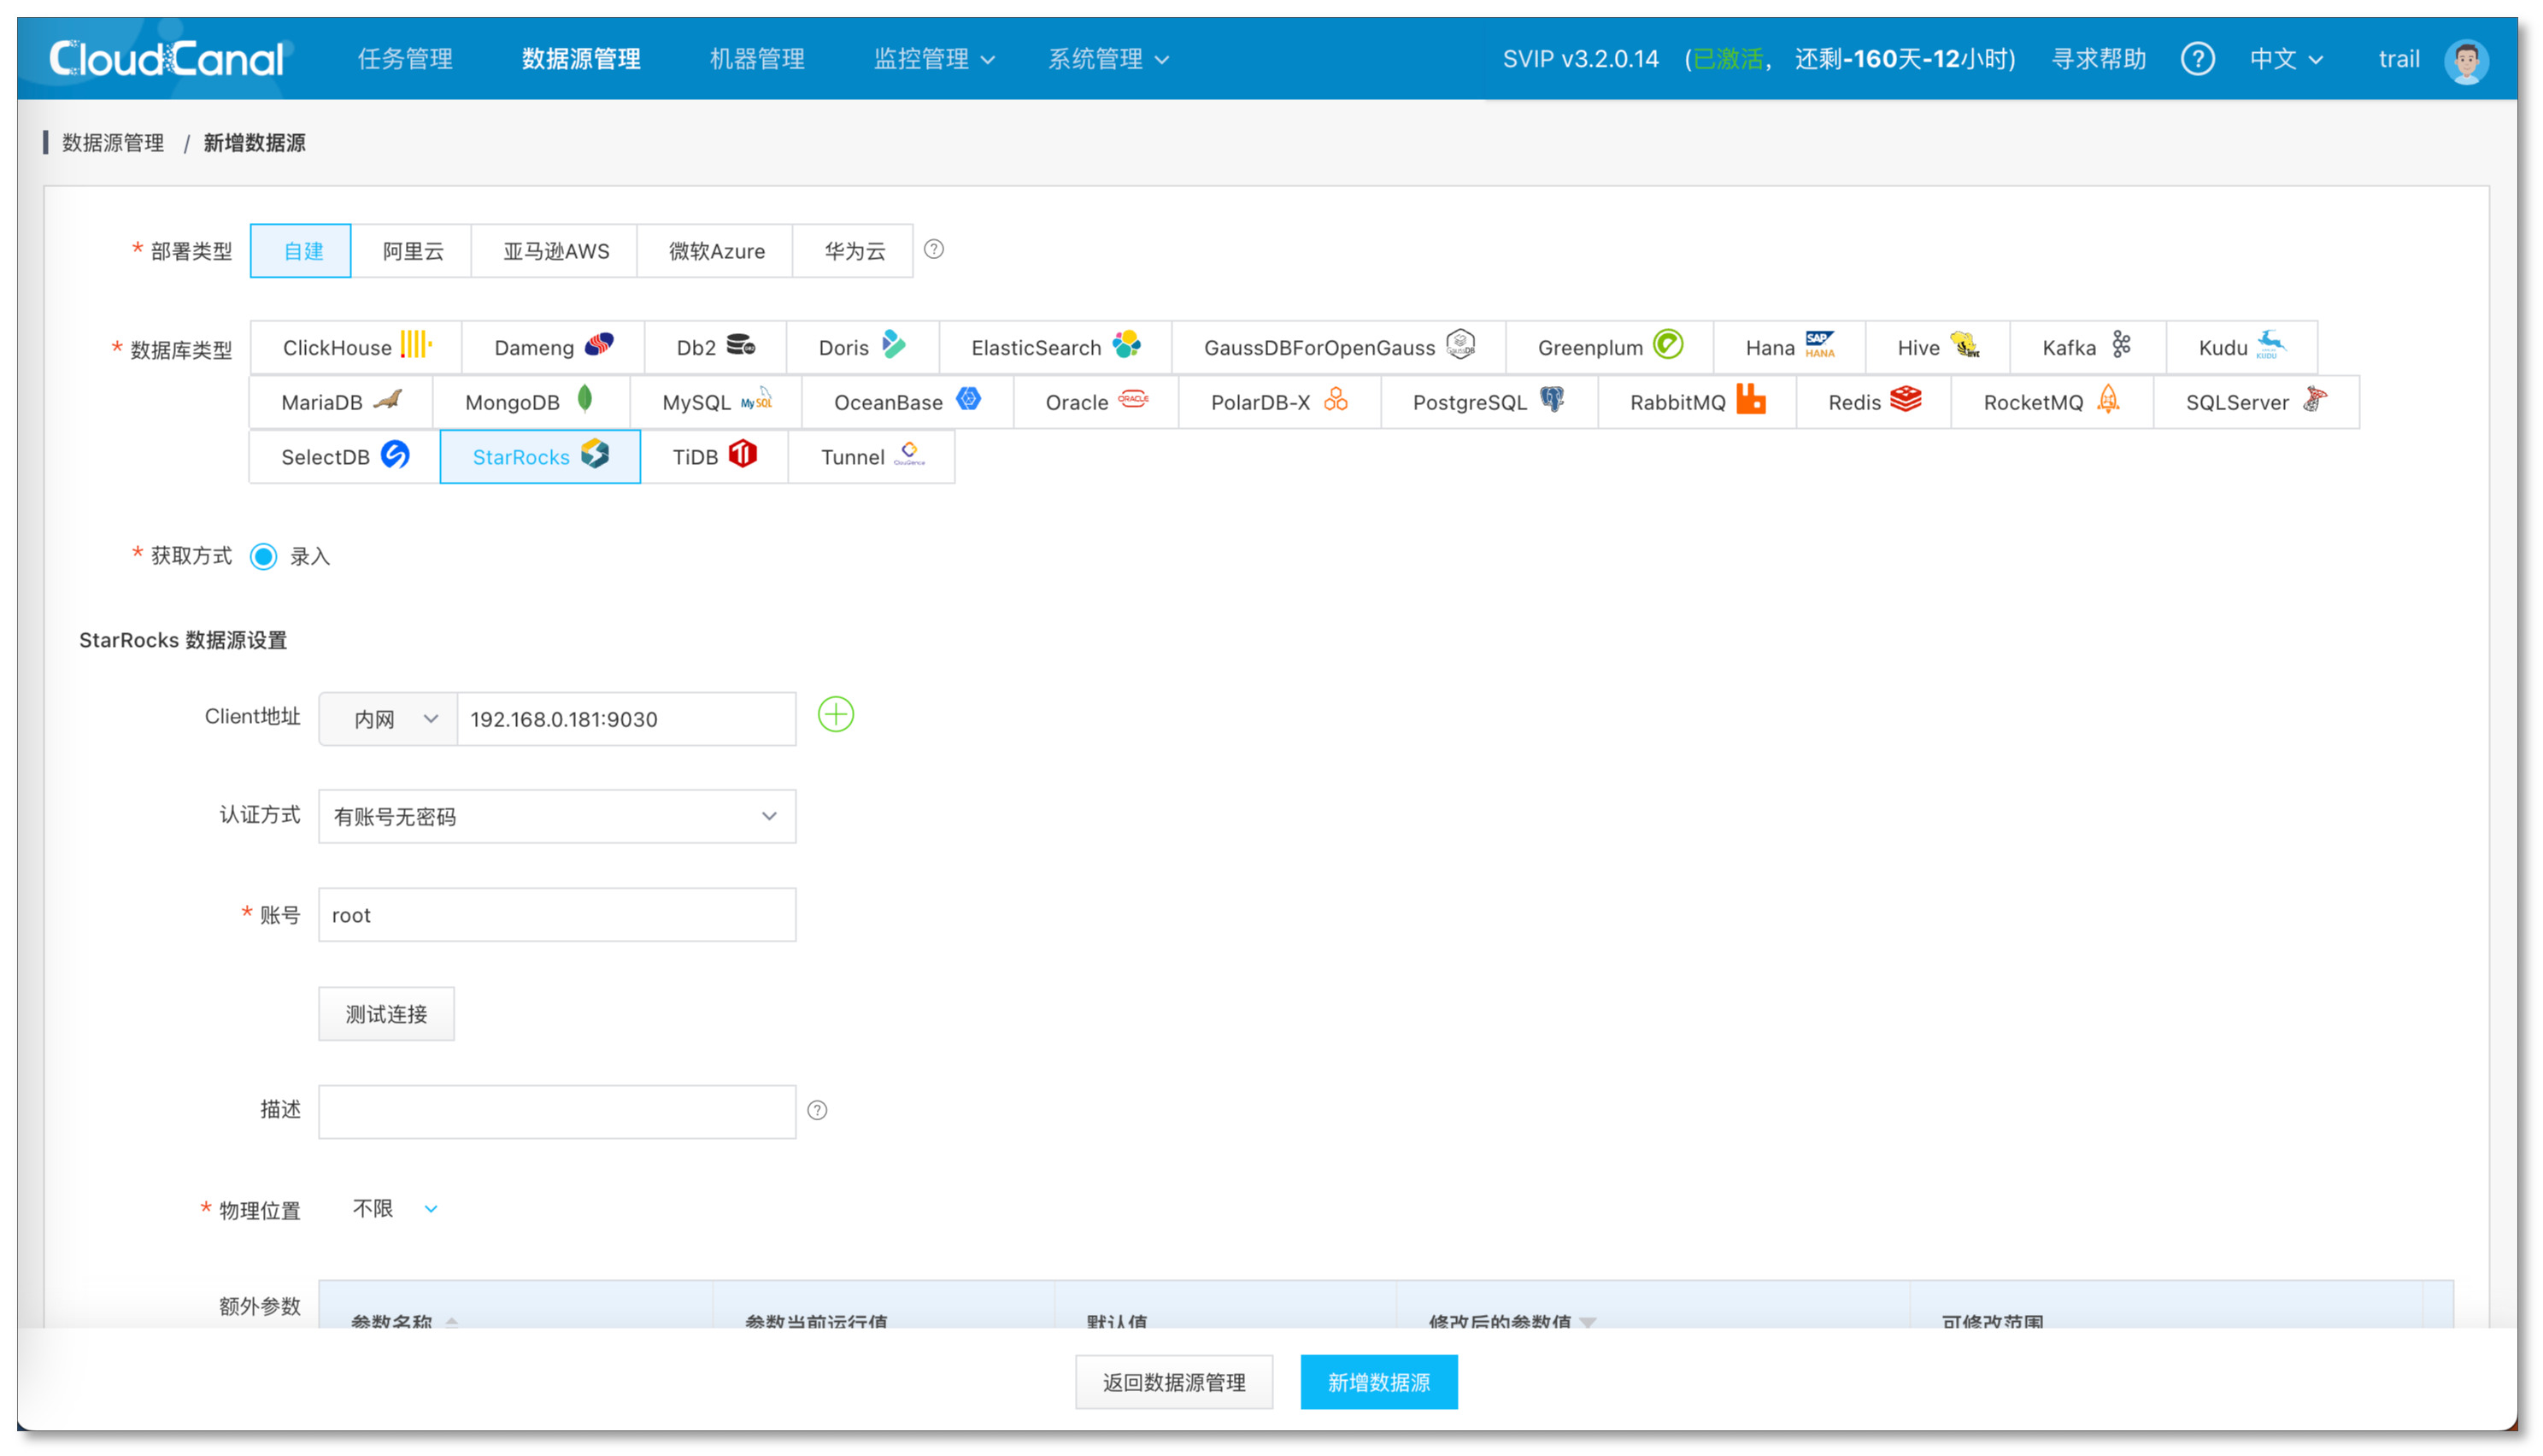Screen dimensions: 2543x1456
Task: Select PostgreSQL database type
Action: point(1489,402)
